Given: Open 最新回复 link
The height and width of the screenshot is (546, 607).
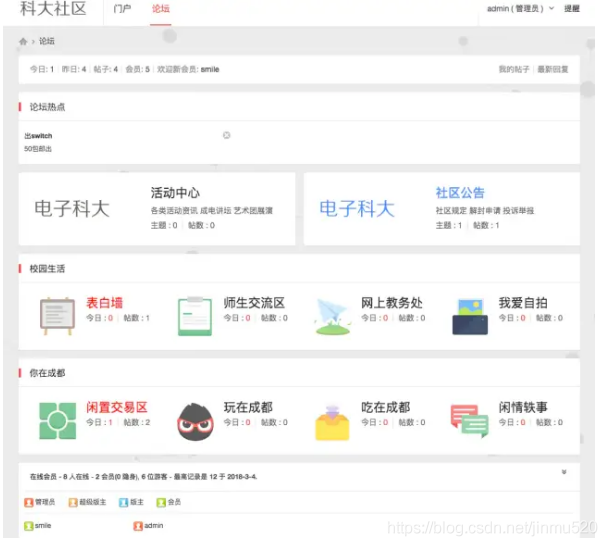Looking at the screenshot, I should pyautogui.click(x=552, y=69).
